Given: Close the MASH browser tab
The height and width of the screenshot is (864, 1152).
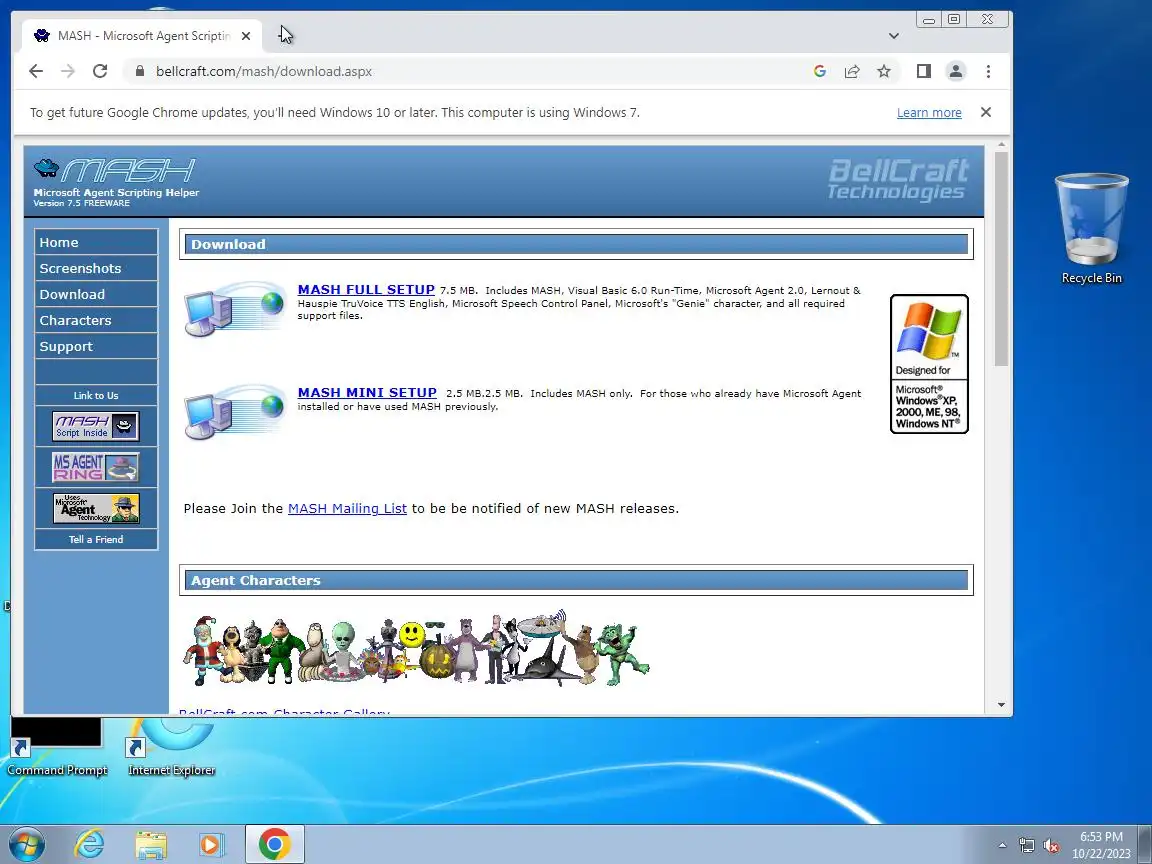Looking at the screenshot, I should click(x=246, y=36).
